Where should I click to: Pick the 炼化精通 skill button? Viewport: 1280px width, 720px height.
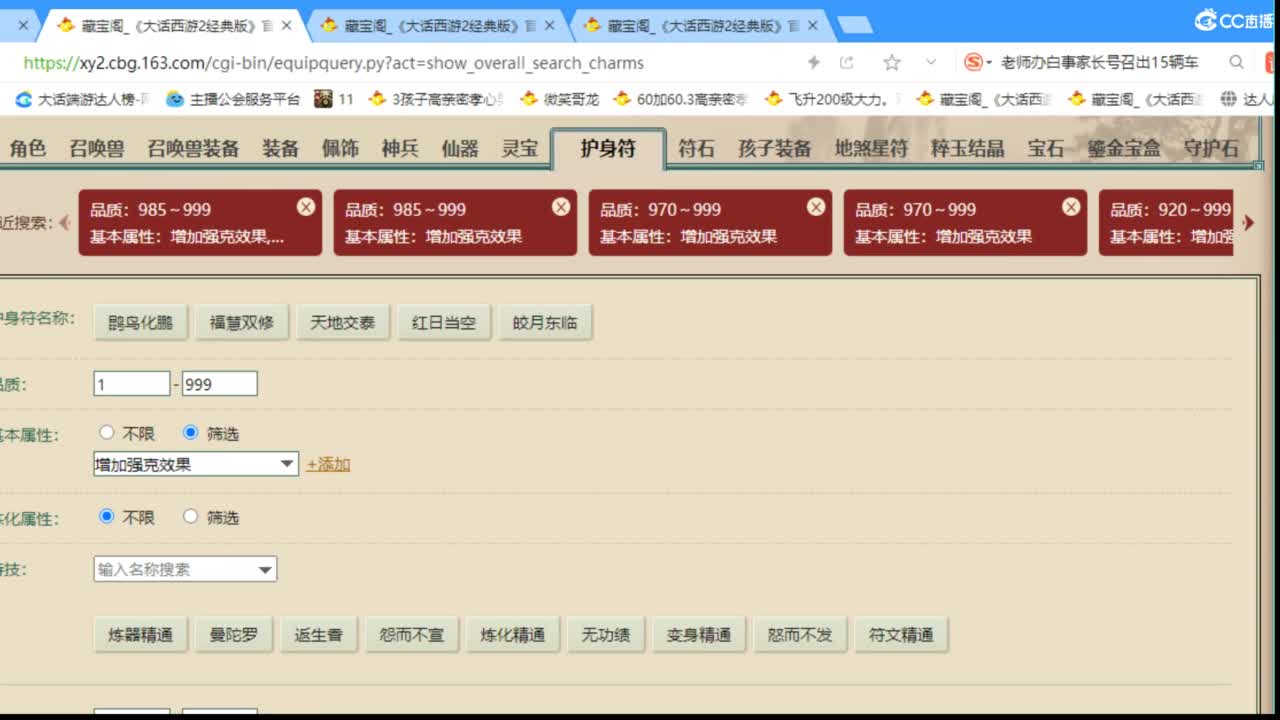pos(513,634)
